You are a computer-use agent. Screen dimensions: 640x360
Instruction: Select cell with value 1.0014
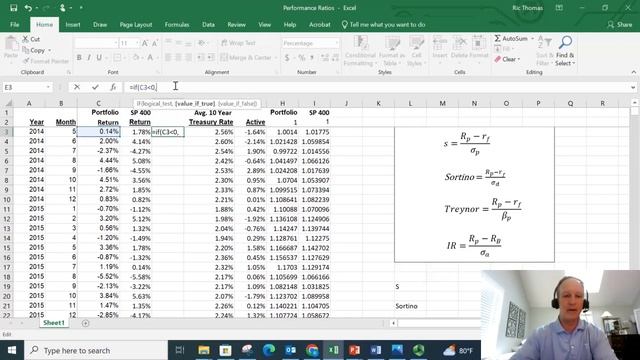pyautogui.click(x=282, y=132)
